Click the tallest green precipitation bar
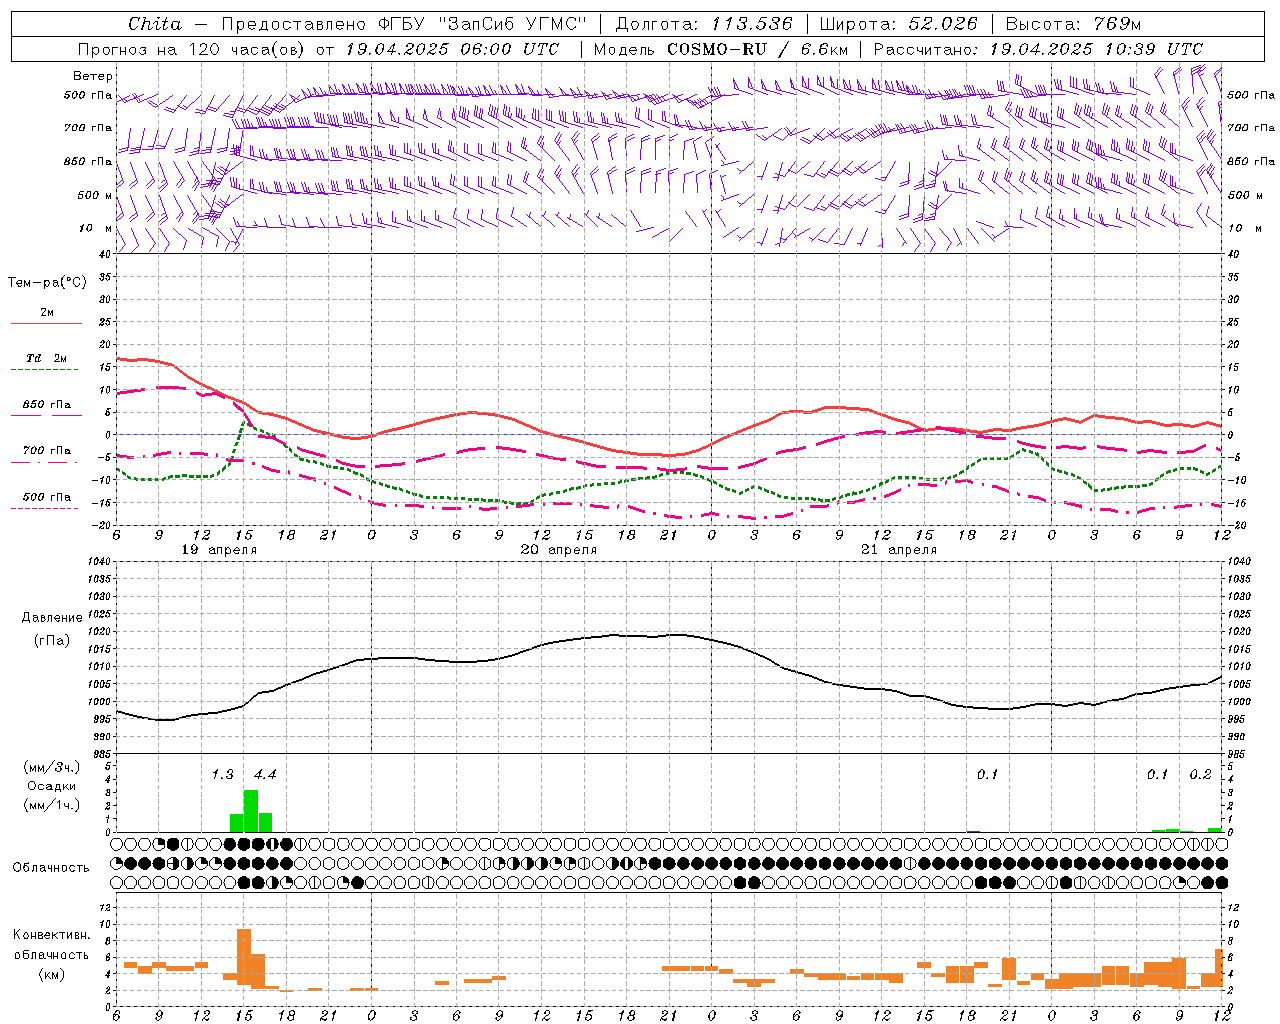Screen dimensions: 1280x1024 (251, 811)
